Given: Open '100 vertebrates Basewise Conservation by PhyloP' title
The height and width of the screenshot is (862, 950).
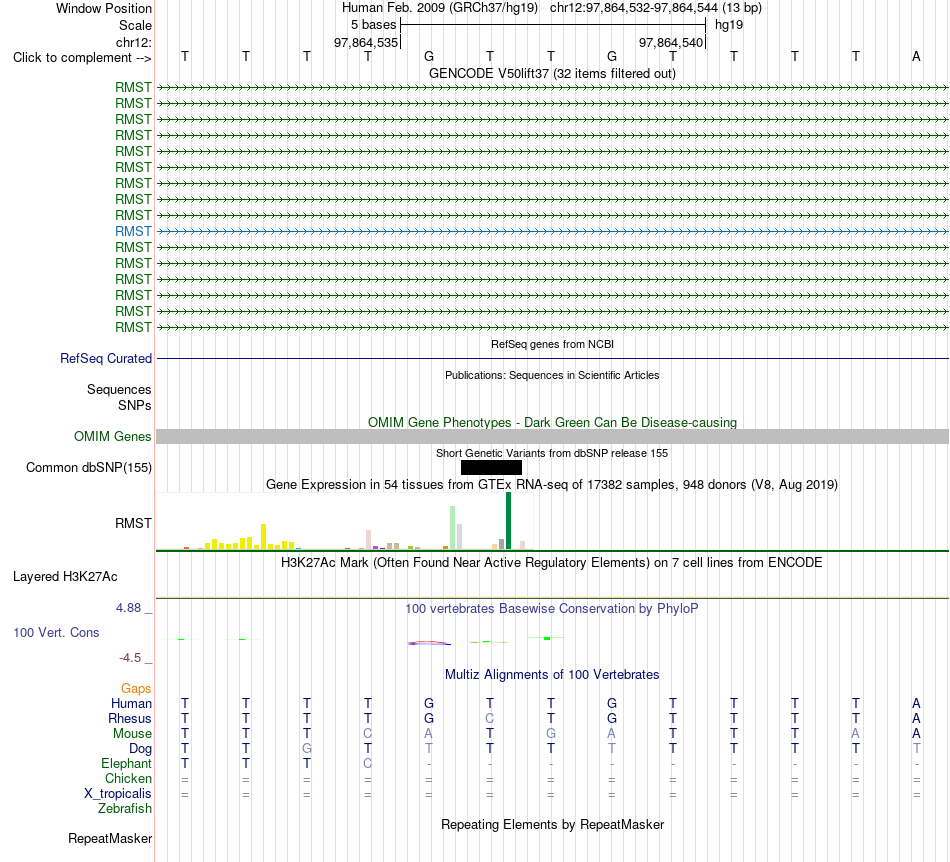Looking at the screenshot, I should 552,608.
